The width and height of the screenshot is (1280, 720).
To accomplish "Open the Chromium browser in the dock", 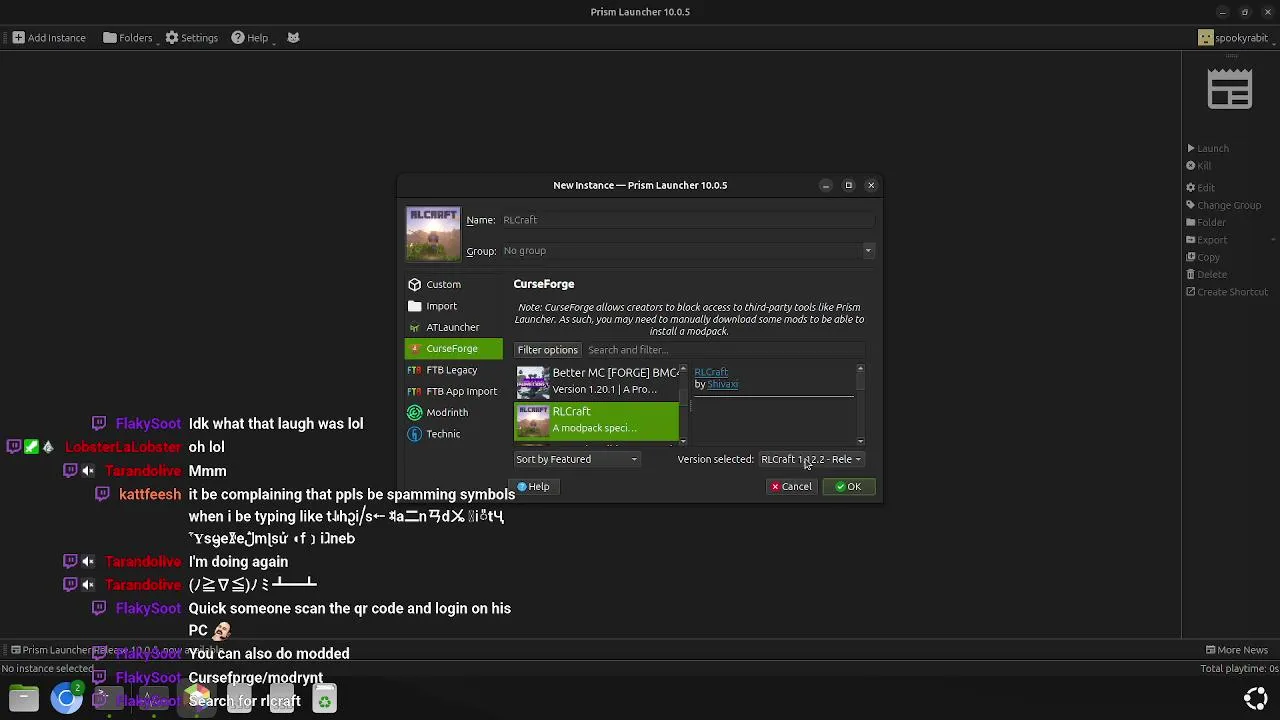I will 67,698.
